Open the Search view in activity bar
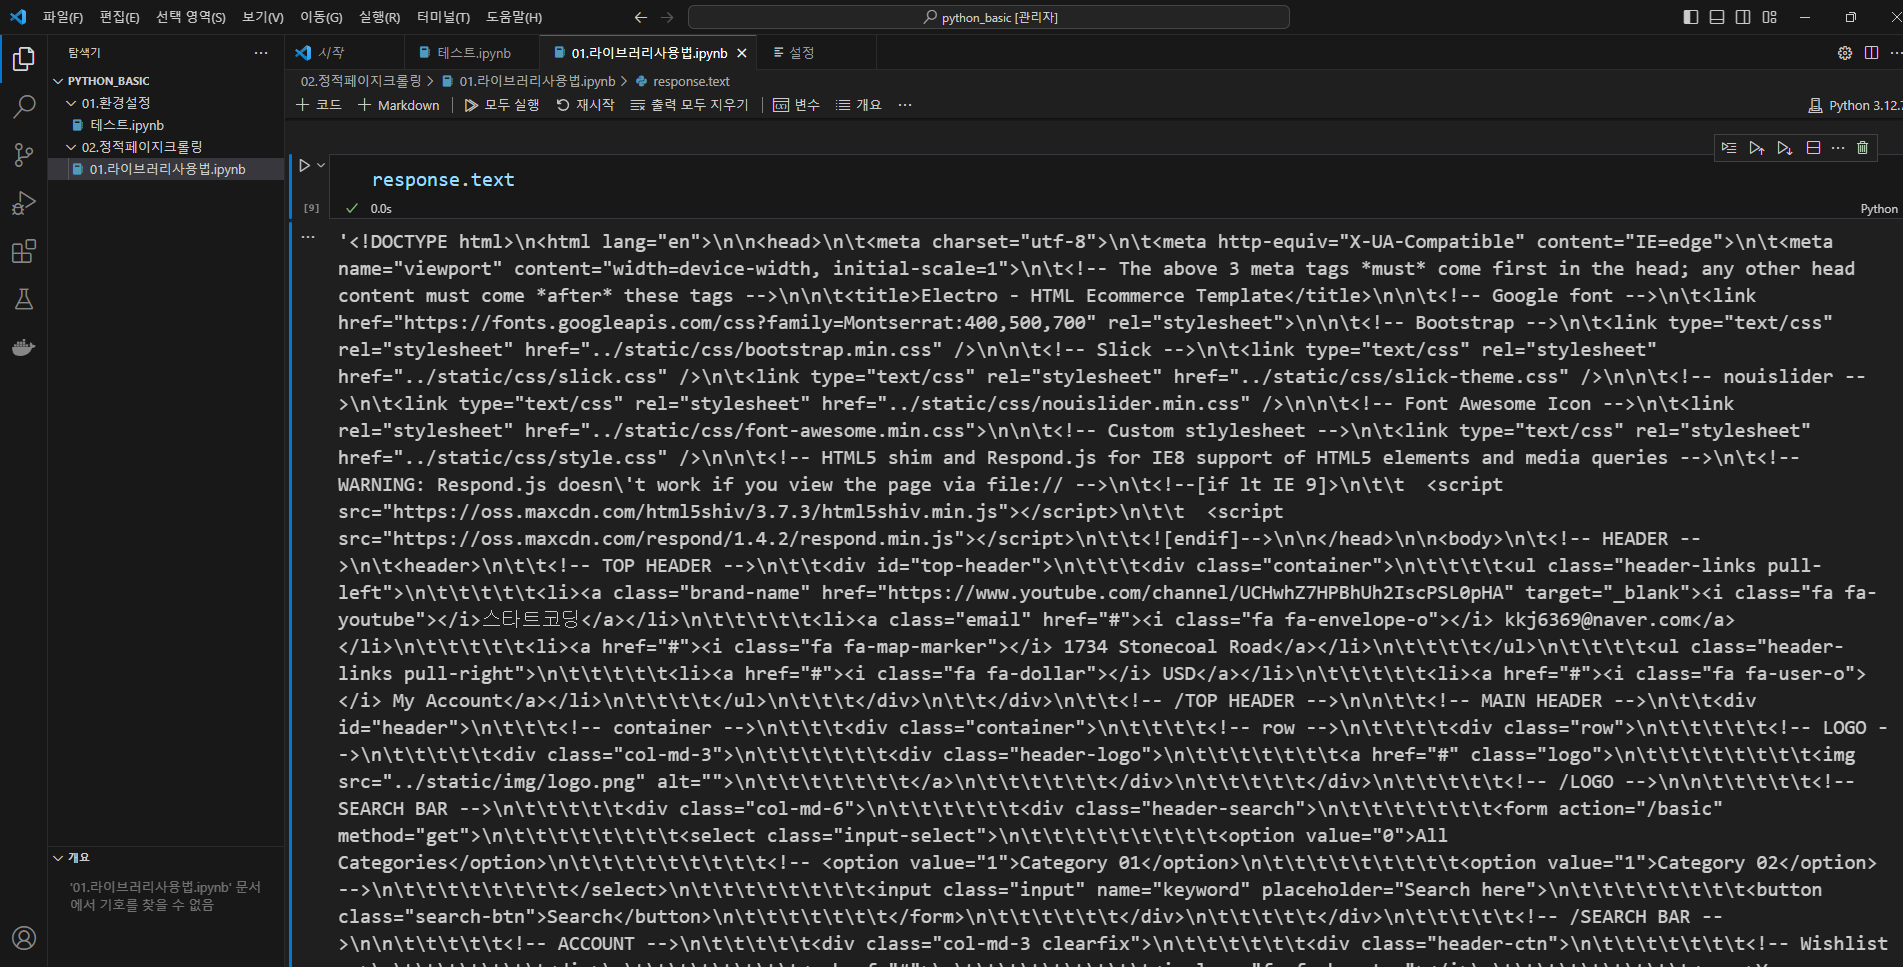 click(24, 107)
